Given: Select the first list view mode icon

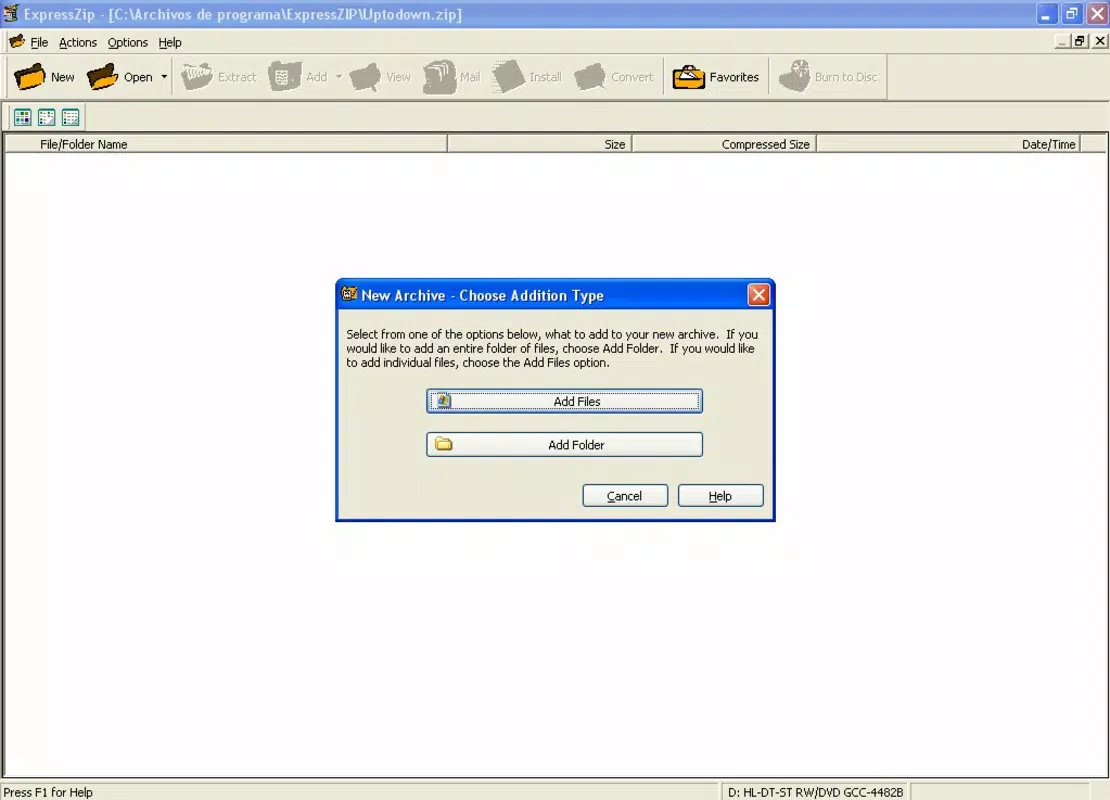Looking at the screenshot, I should pos(23,118).
